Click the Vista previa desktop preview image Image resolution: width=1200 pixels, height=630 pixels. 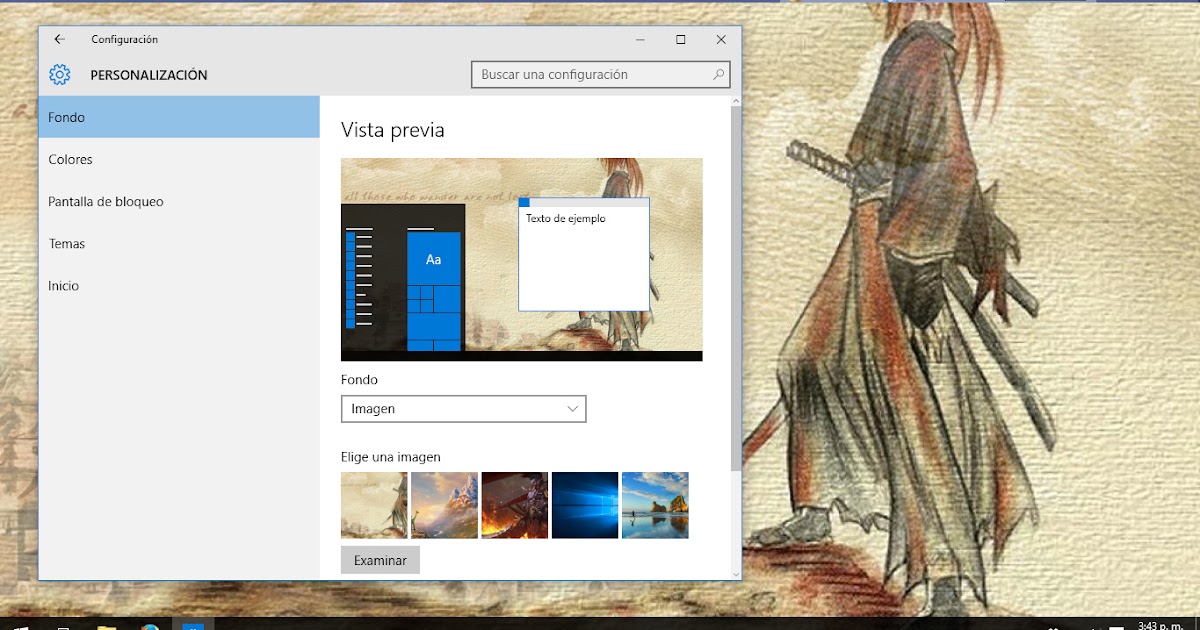(521, 259)
